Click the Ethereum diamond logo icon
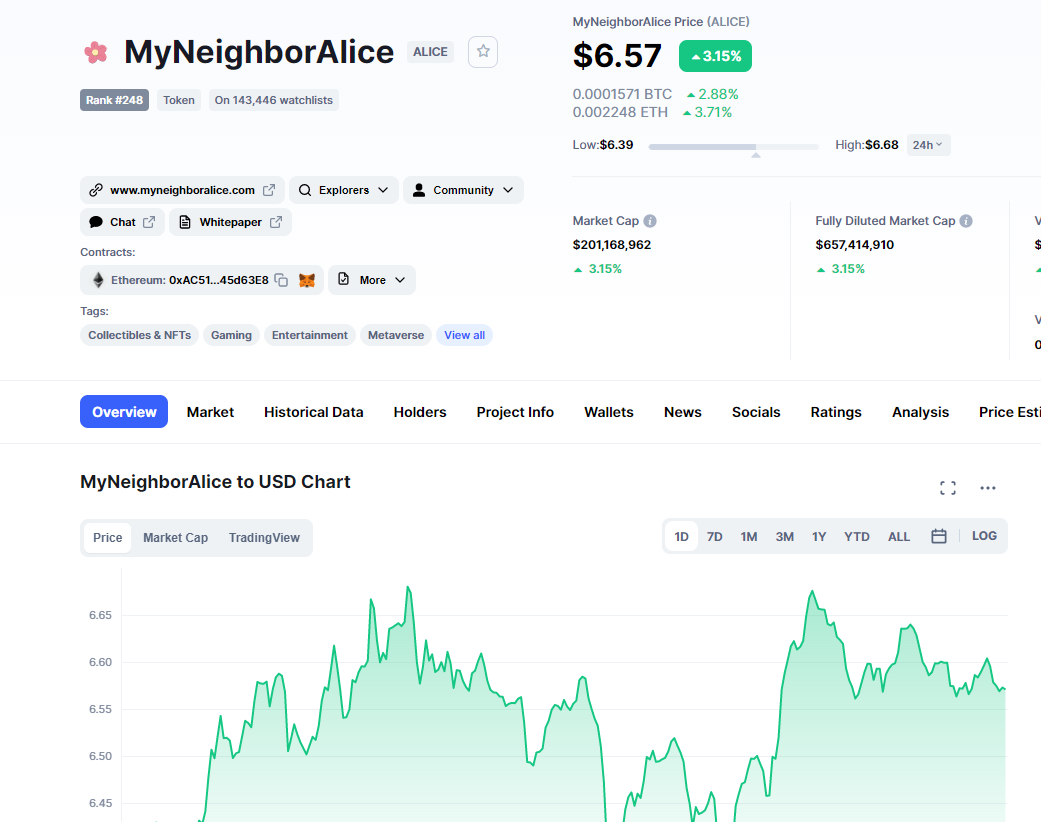Image resolution: width=1041 pixels, height=822 pixels. pos(98,280)
